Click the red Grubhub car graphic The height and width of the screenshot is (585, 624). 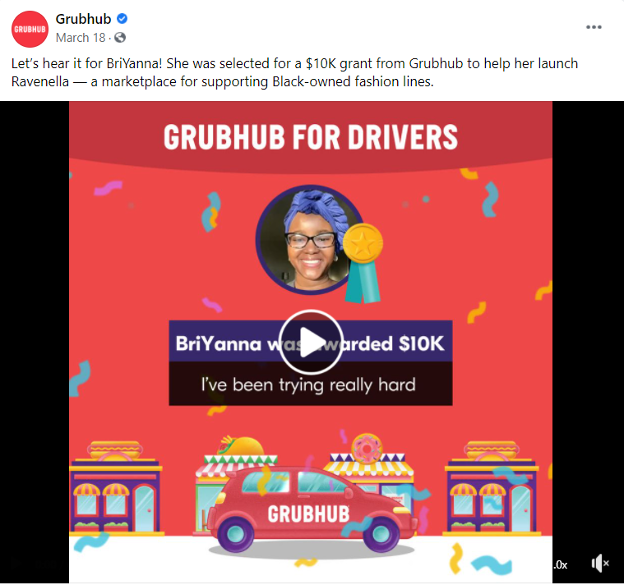click(x=312, y=509)
